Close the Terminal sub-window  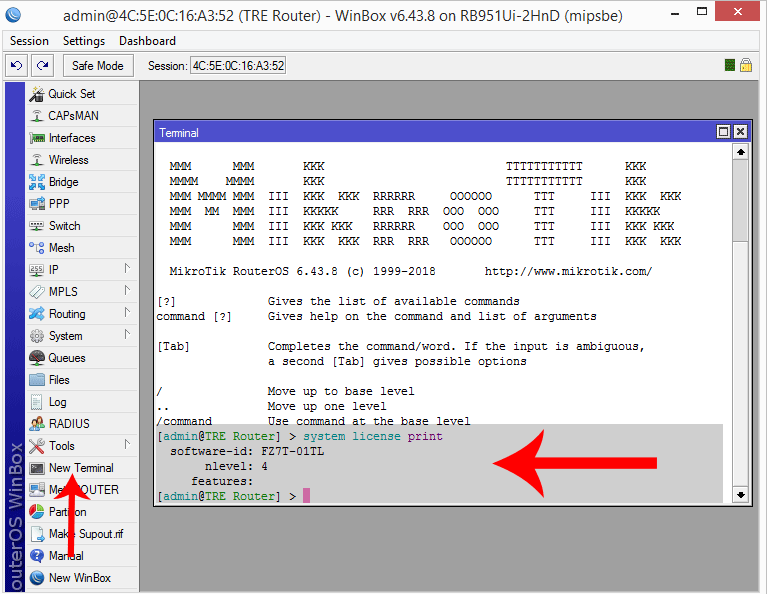click(741, 132)
